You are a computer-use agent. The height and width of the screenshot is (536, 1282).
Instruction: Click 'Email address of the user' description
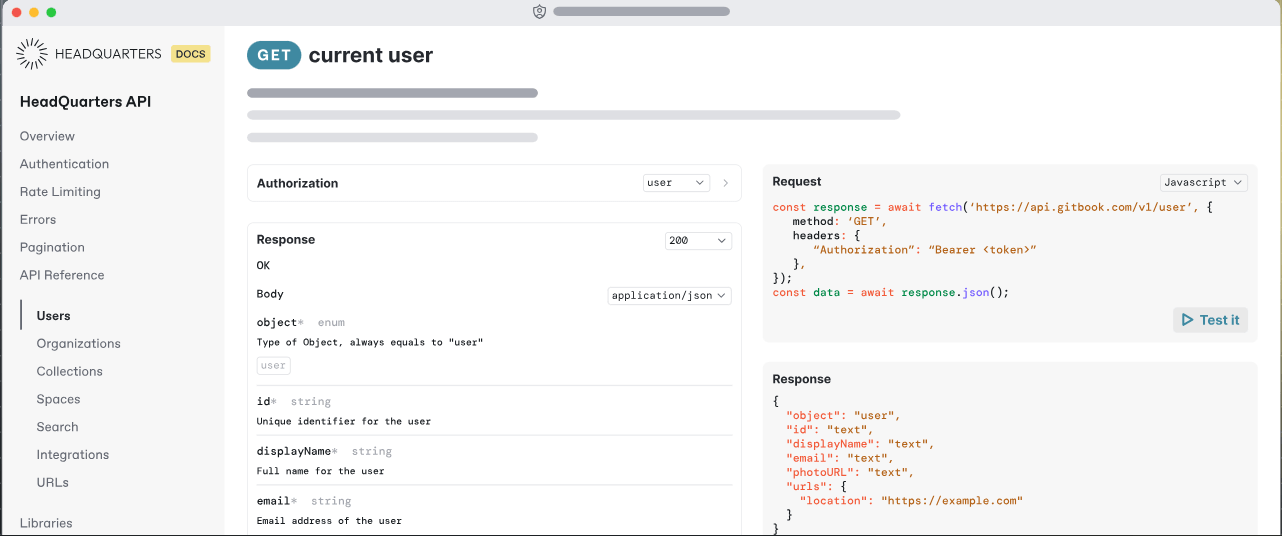(329, 521)
